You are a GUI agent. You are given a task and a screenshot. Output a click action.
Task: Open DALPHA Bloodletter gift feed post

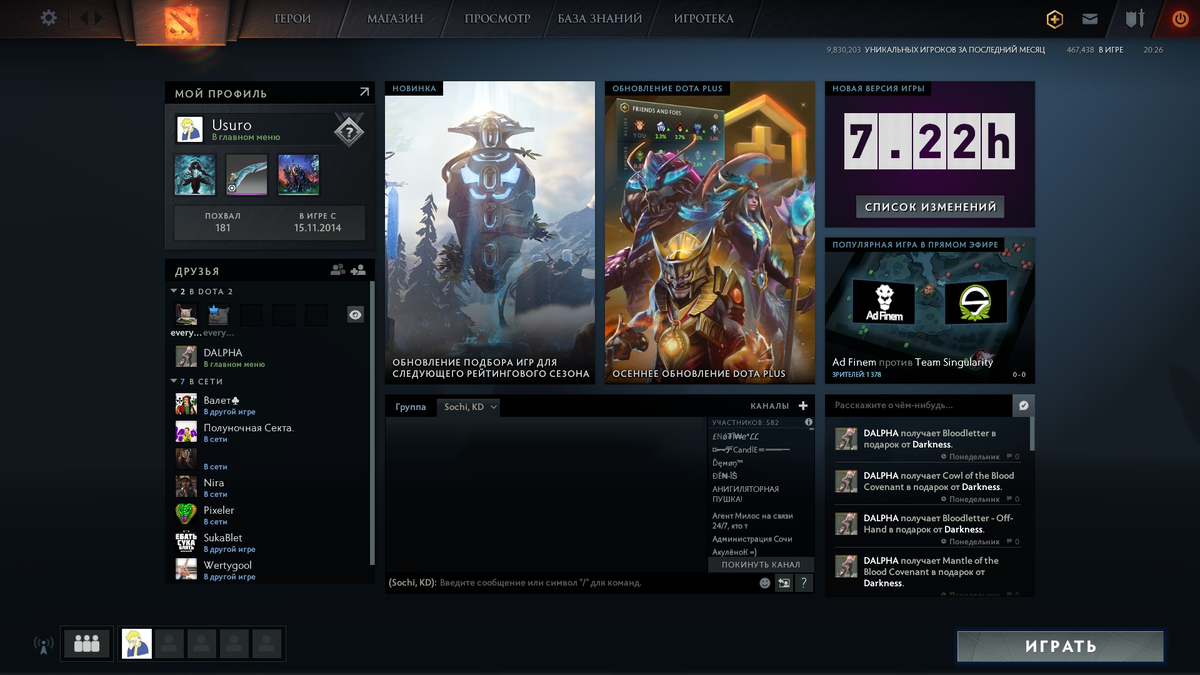(928, 439)
